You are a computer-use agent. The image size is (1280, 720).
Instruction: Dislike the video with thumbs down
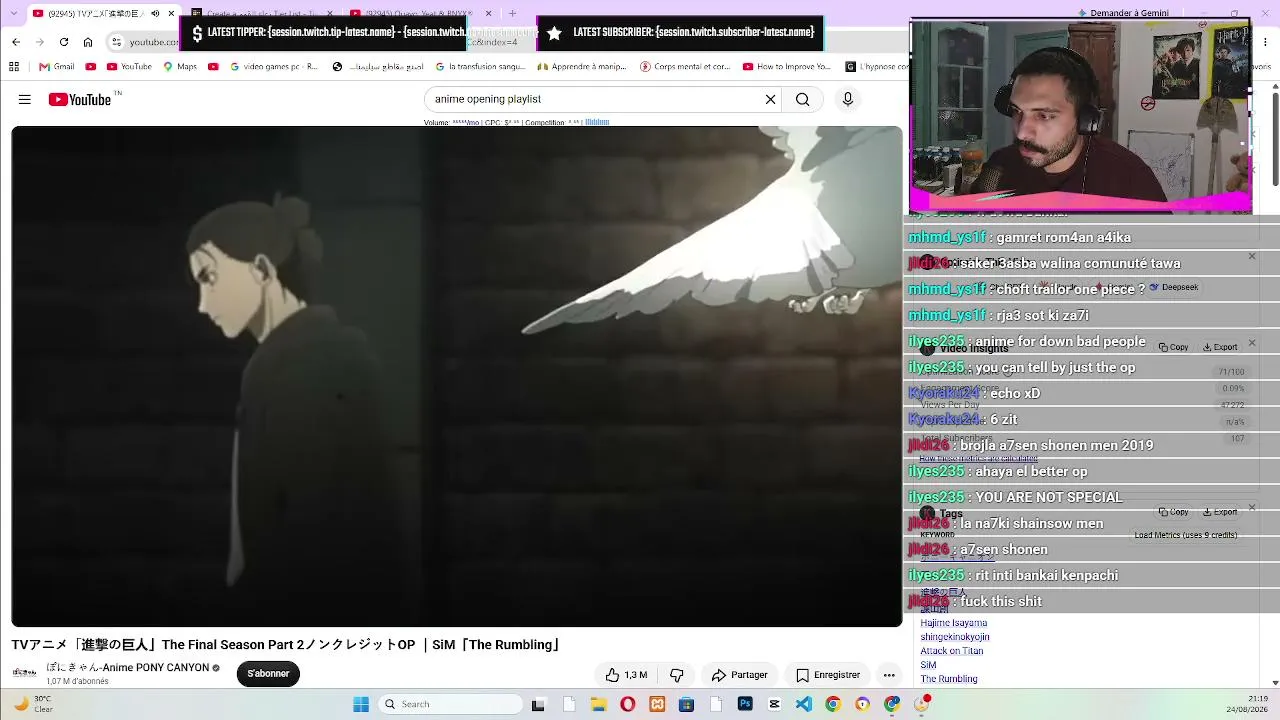pos(677,675)
